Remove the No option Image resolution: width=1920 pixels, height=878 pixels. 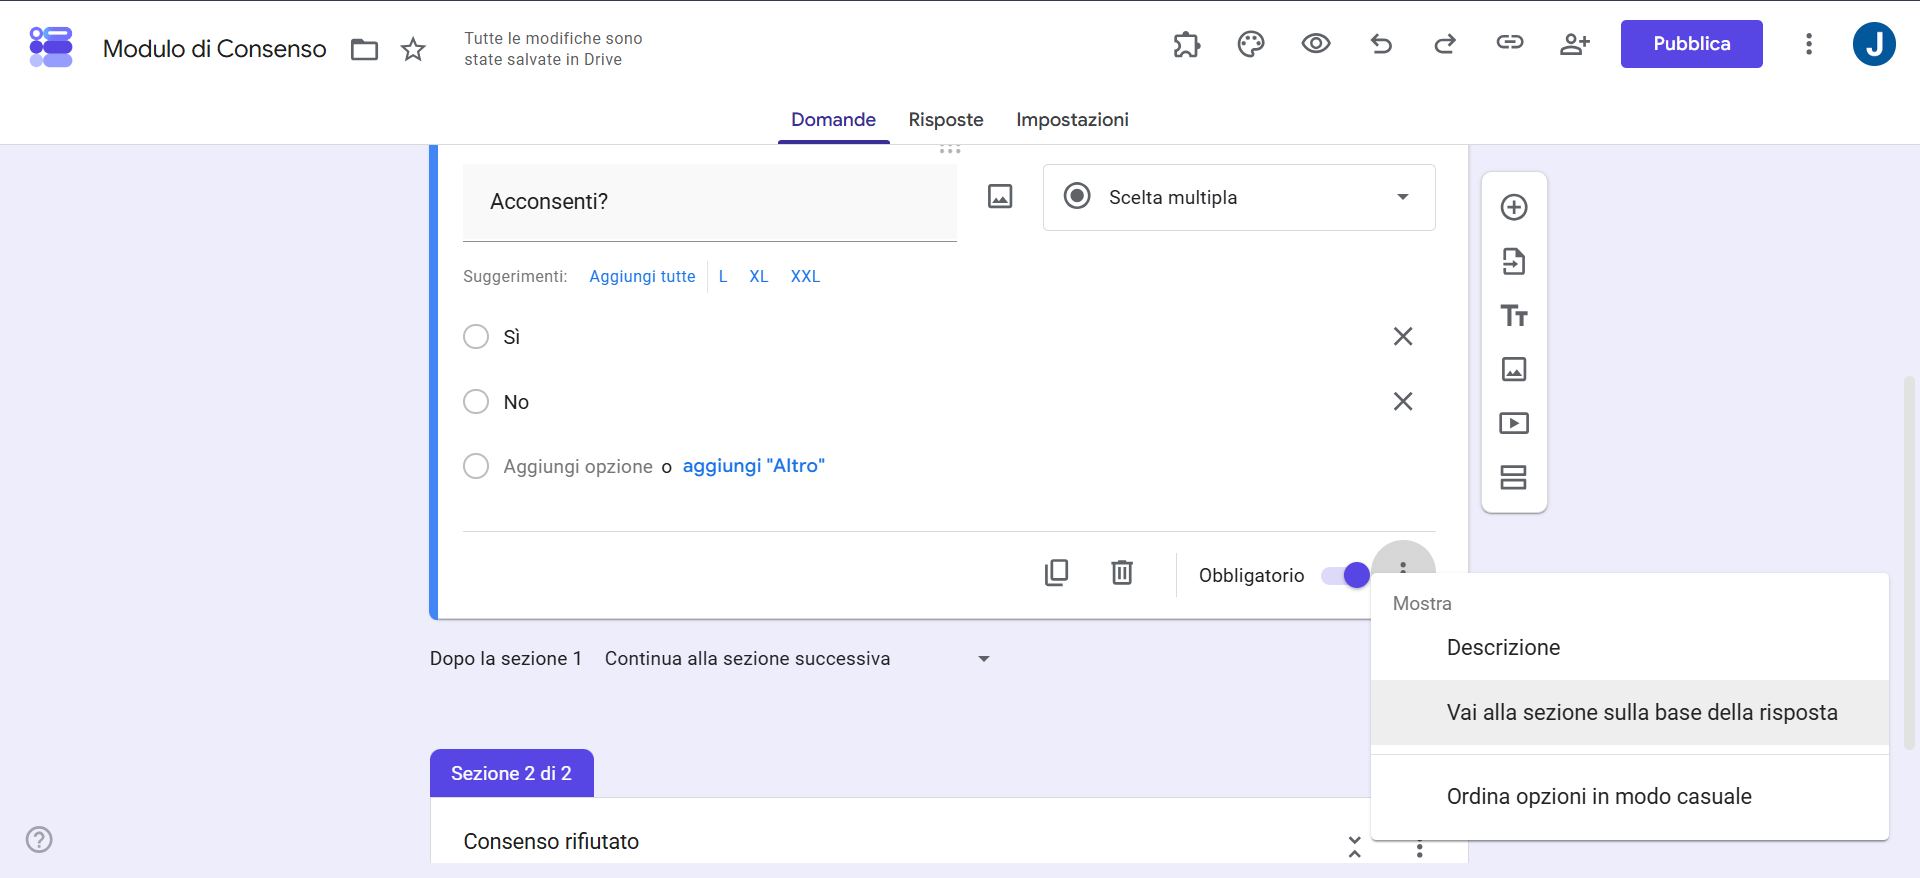(x=1403, y=401)
